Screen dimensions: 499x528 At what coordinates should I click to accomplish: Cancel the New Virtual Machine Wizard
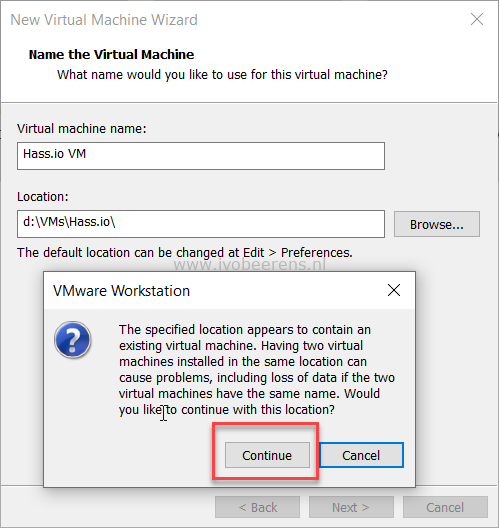click(x=445, y=507)
